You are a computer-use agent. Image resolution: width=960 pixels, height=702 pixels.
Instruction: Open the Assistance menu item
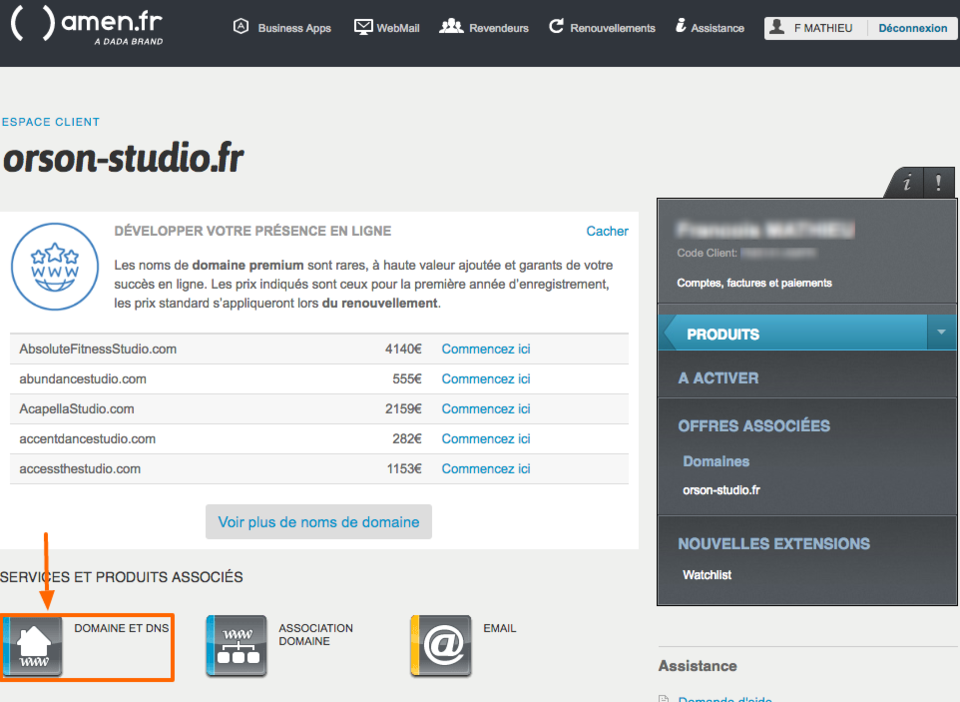coord(718,28)
